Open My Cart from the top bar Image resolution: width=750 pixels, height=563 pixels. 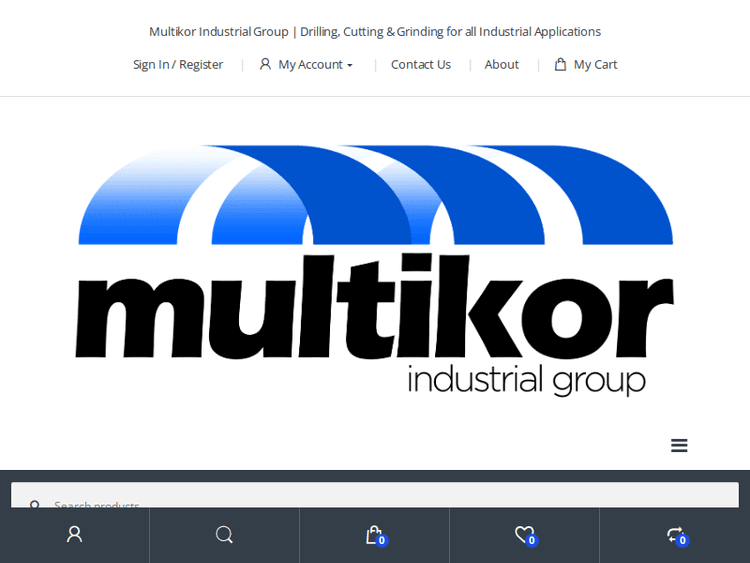pos(596,65)
